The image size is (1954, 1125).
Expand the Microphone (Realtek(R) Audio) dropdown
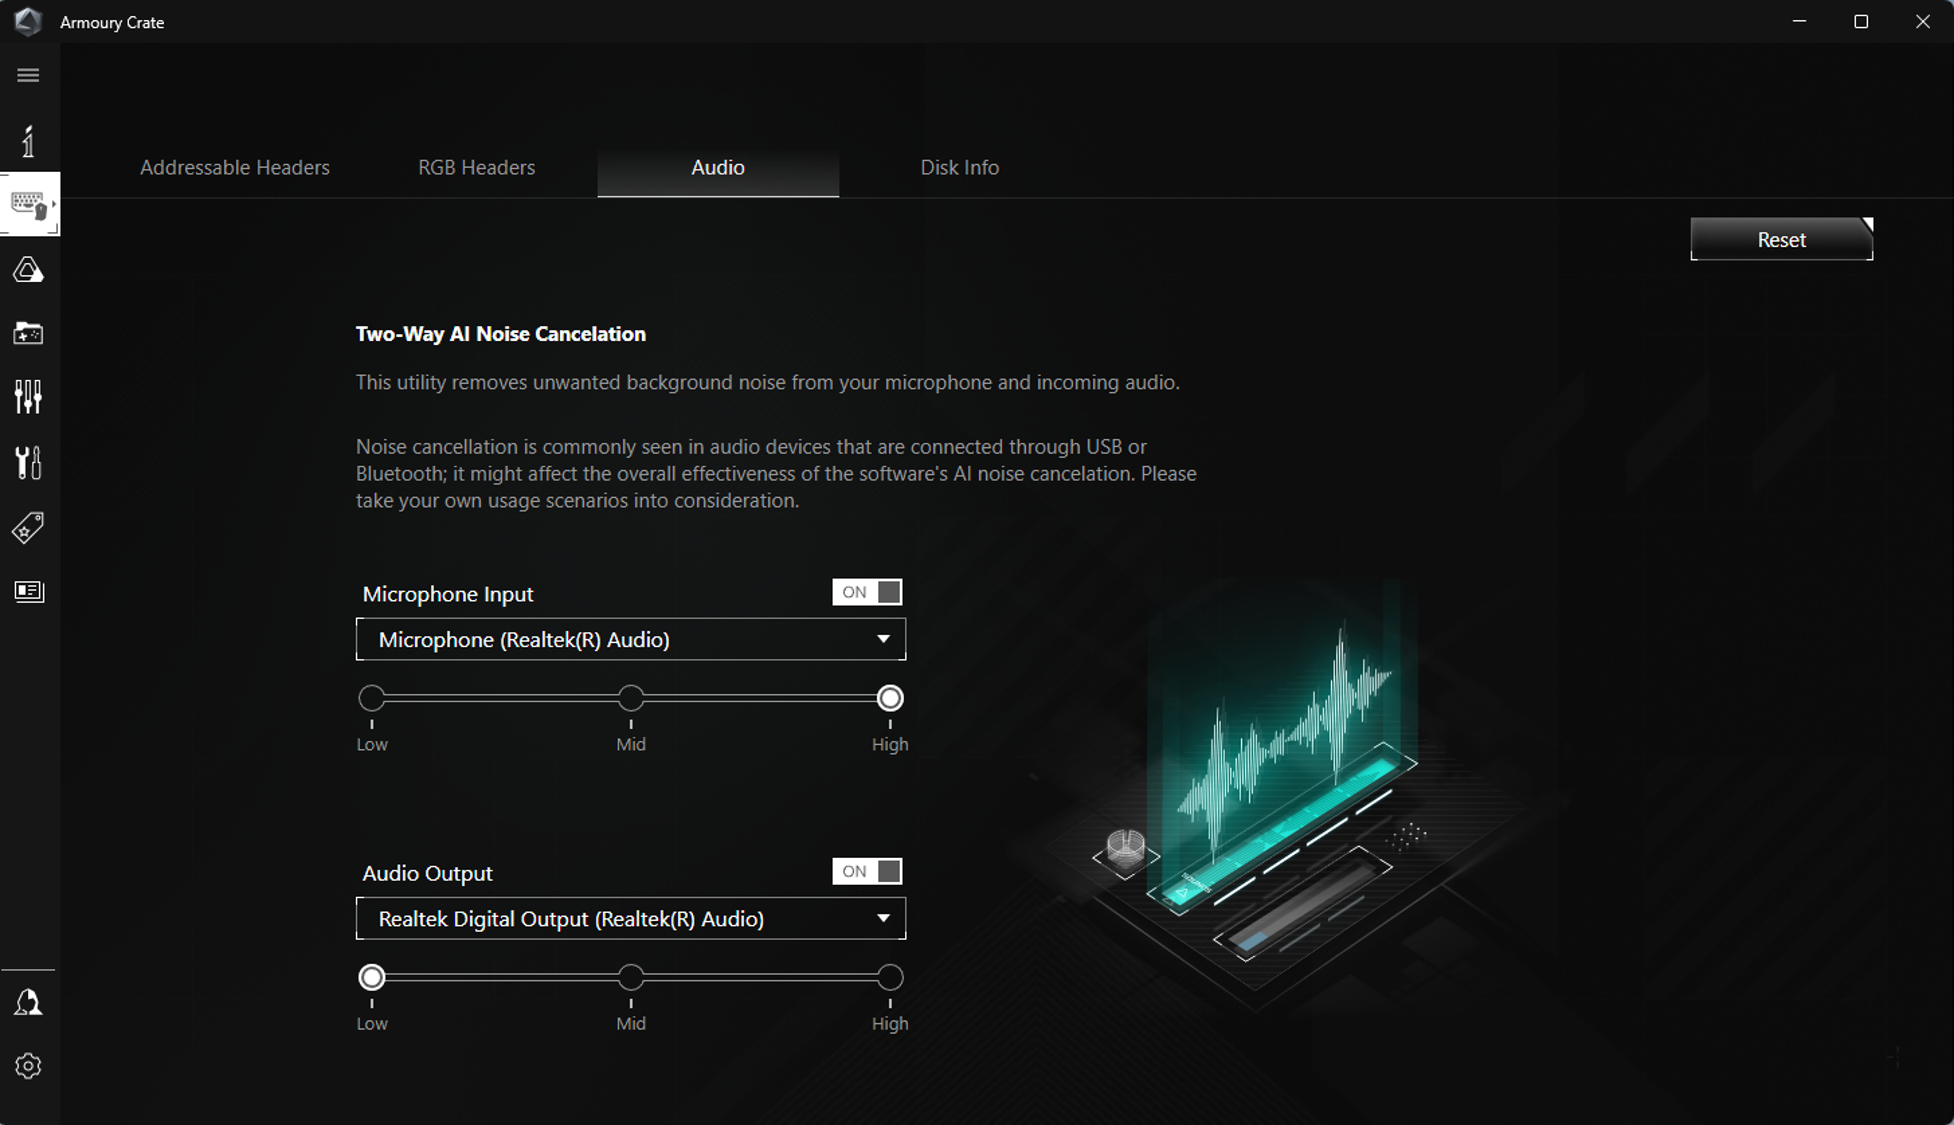tap(631, 640)
